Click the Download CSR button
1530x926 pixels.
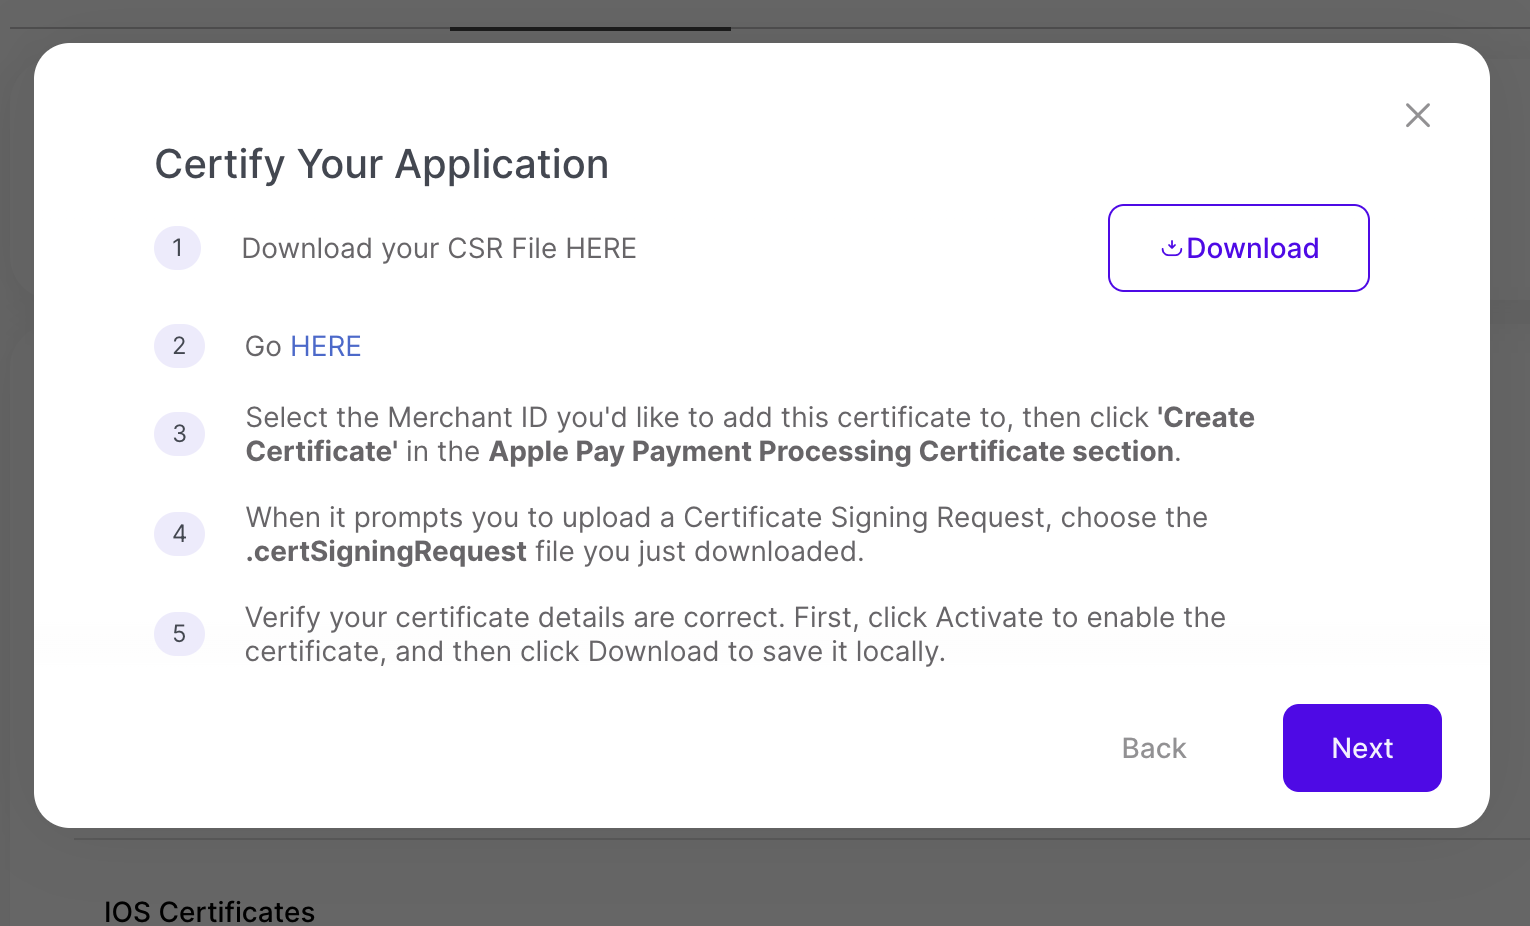1238,248
